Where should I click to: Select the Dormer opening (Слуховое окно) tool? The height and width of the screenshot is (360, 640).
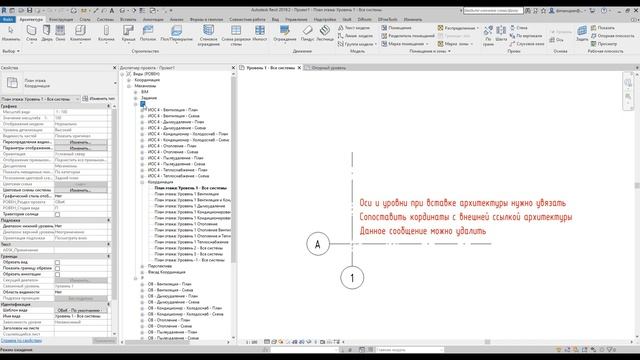tap(527, 44)
